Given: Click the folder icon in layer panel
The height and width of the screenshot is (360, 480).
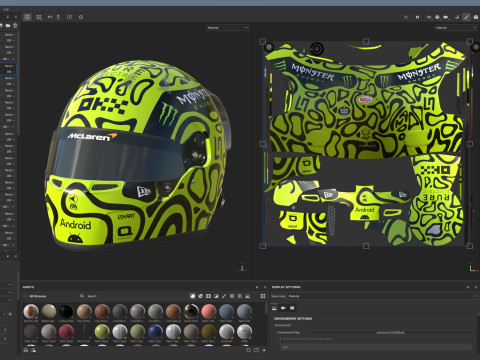Looking at the screenshot, I should [8, 26].
